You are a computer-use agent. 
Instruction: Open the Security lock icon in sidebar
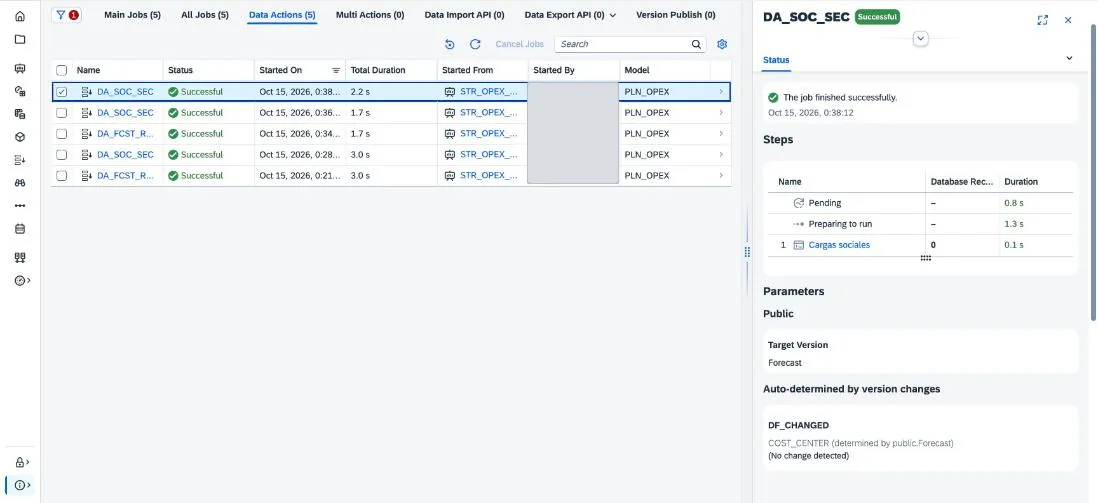[22, 462]
